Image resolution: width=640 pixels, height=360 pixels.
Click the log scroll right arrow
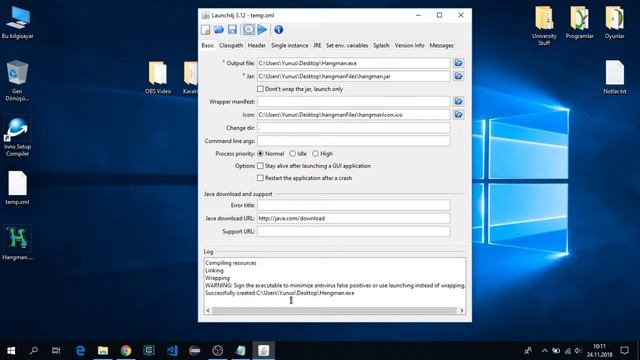462,311
